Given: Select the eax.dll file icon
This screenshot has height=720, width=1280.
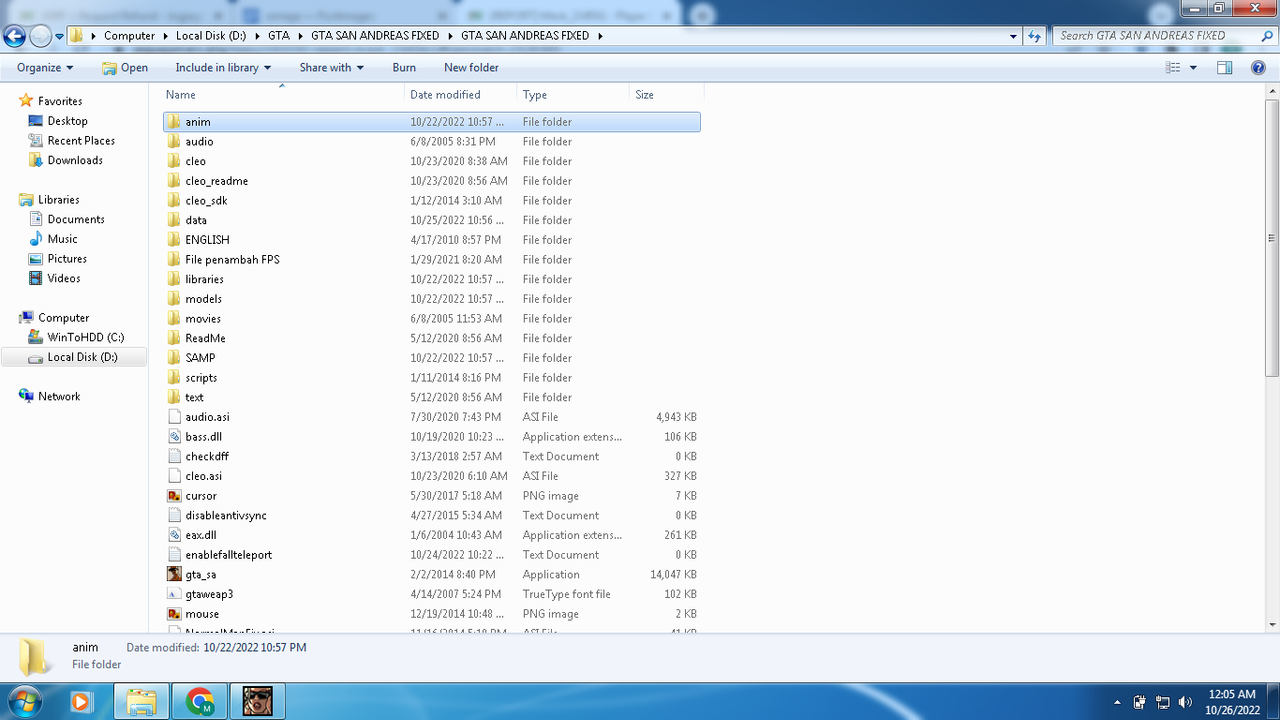Looking at the screenshot, I should (174, 535).
